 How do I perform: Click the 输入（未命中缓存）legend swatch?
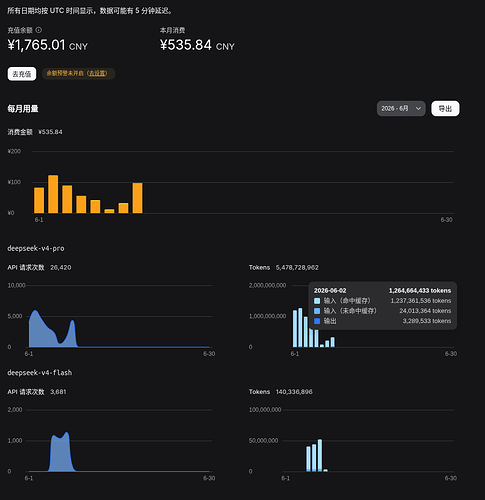tap(317, 311)
